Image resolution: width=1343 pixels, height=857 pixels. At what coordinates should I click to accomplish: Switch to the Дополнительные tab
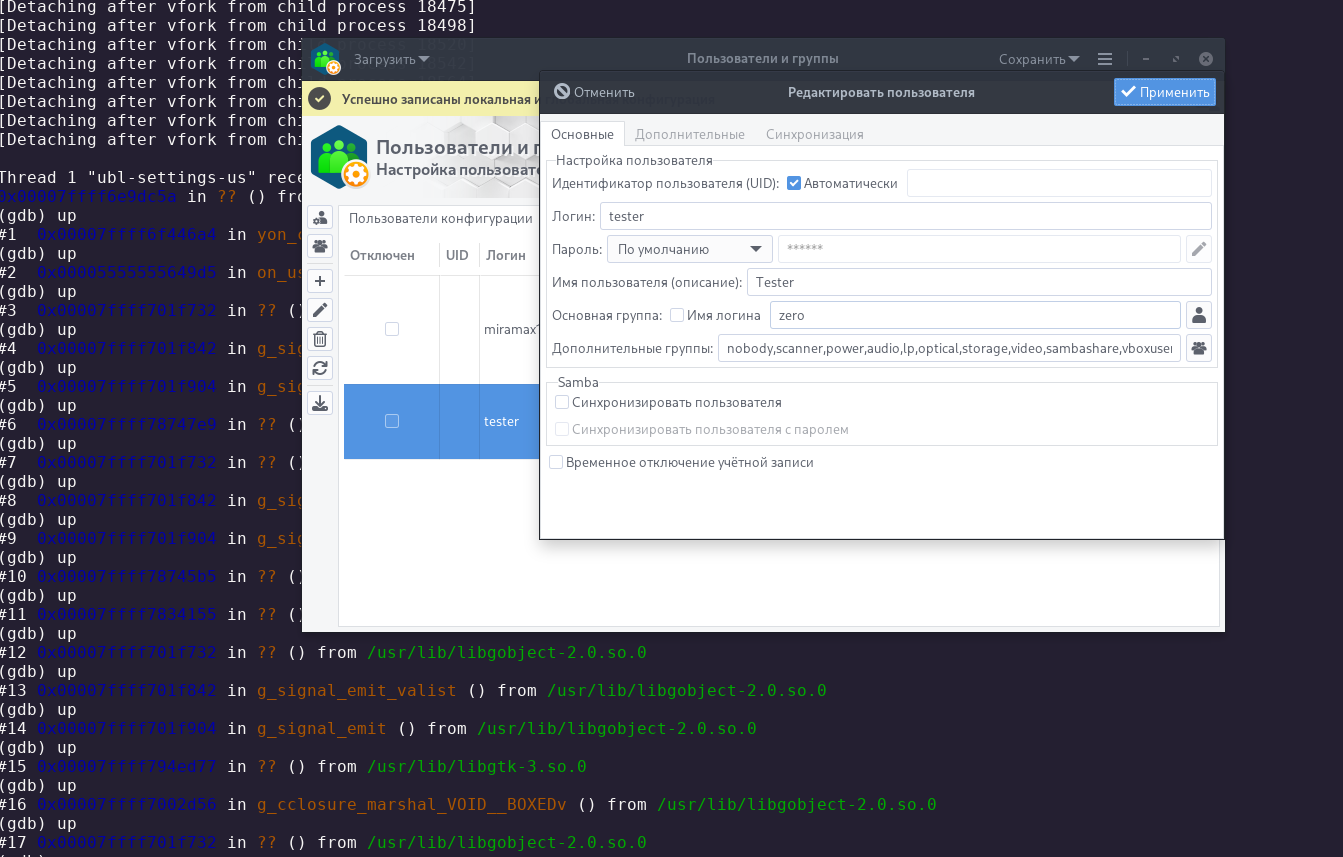pos(689,134)
